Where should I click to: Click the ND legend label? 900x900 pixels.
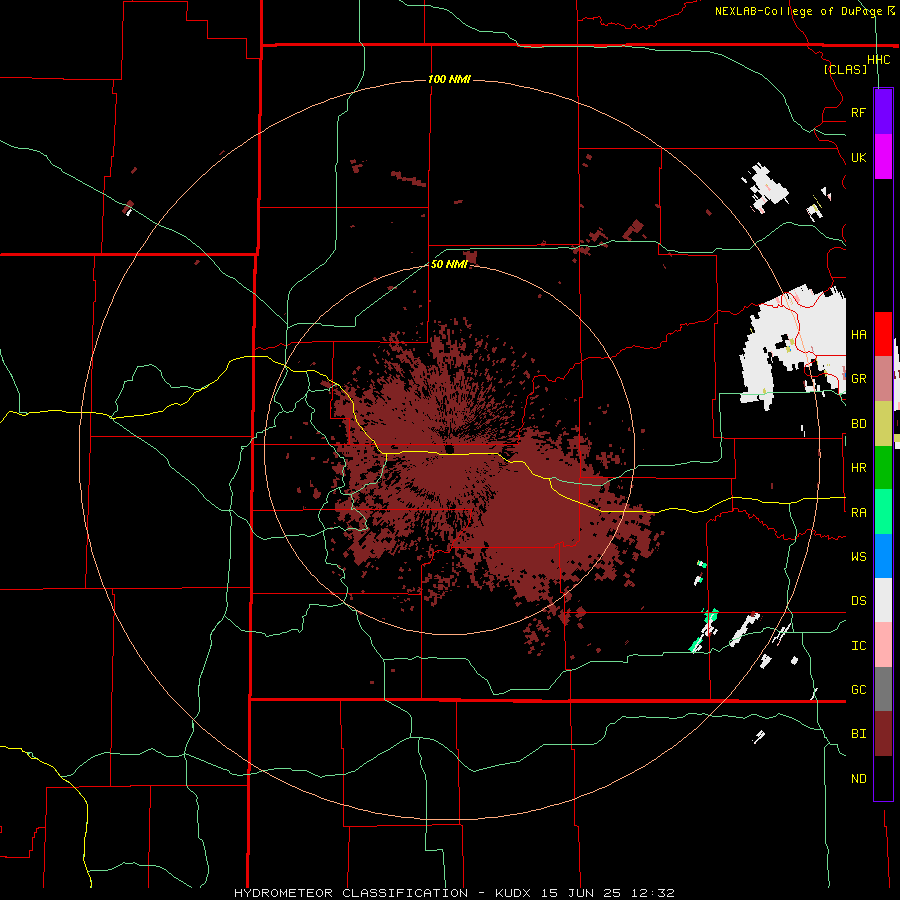click(858, 779)
